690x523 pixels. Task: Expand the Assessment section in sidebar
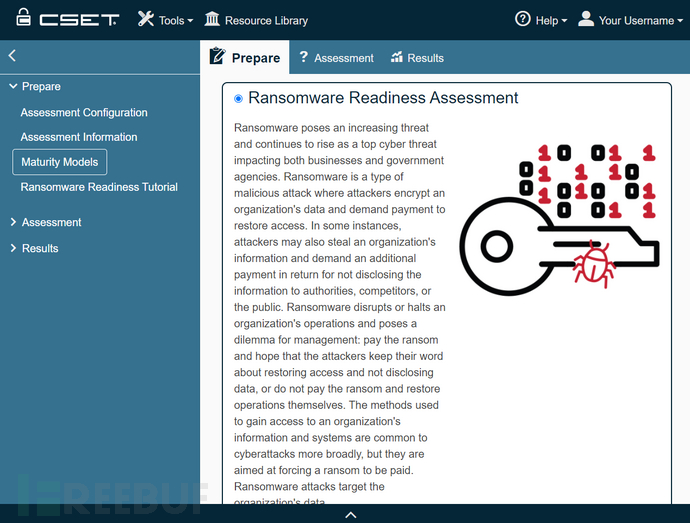tap(51, 222)
